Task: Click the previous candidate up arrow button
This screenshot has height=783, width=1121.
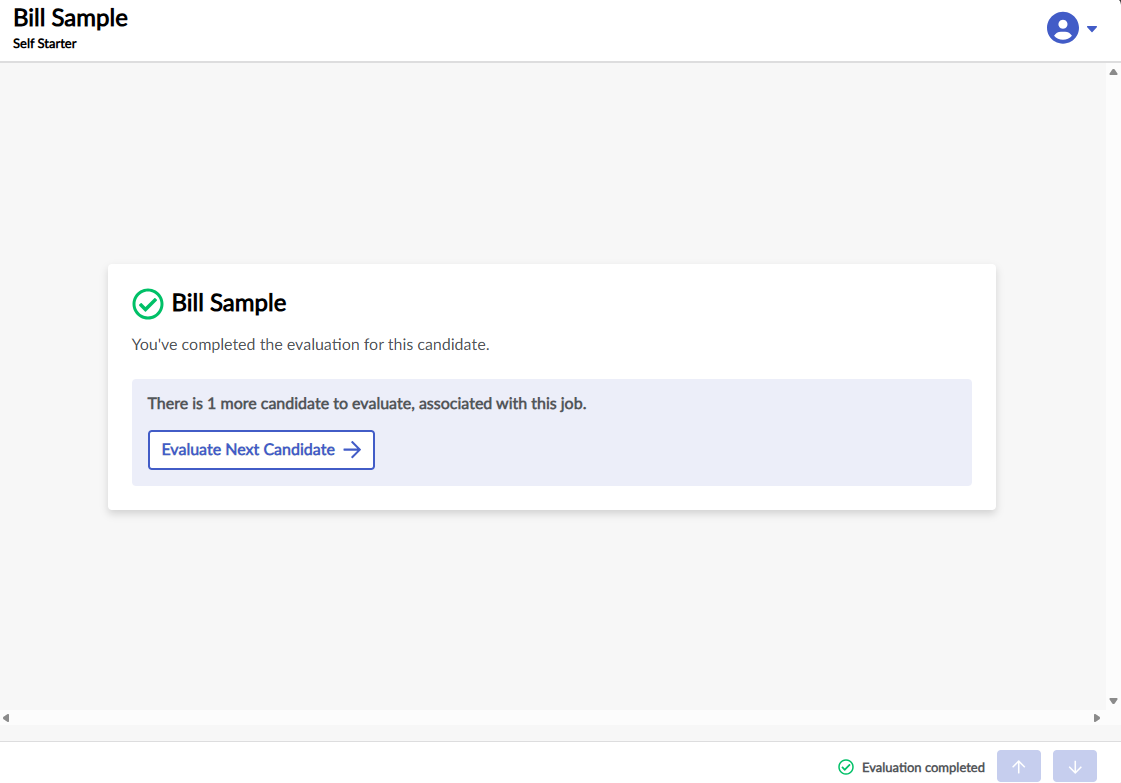Action: [1019, 767]
